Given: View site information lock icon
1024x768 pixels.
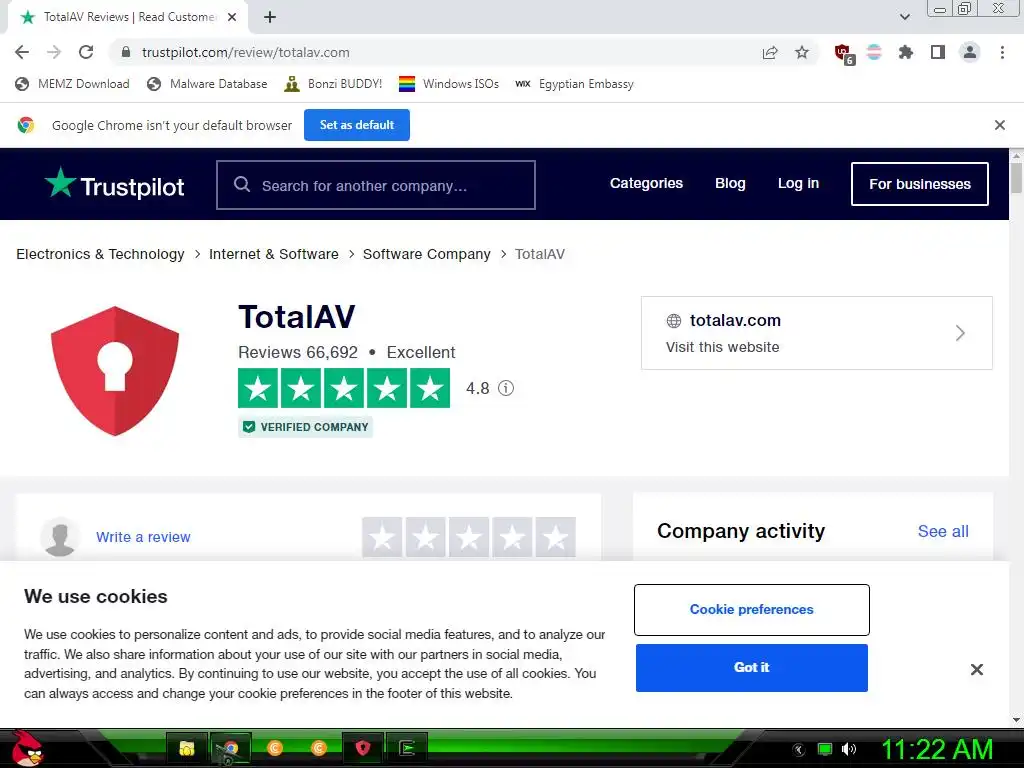Looking at the screenshot, I should click(x=126, y=52).
